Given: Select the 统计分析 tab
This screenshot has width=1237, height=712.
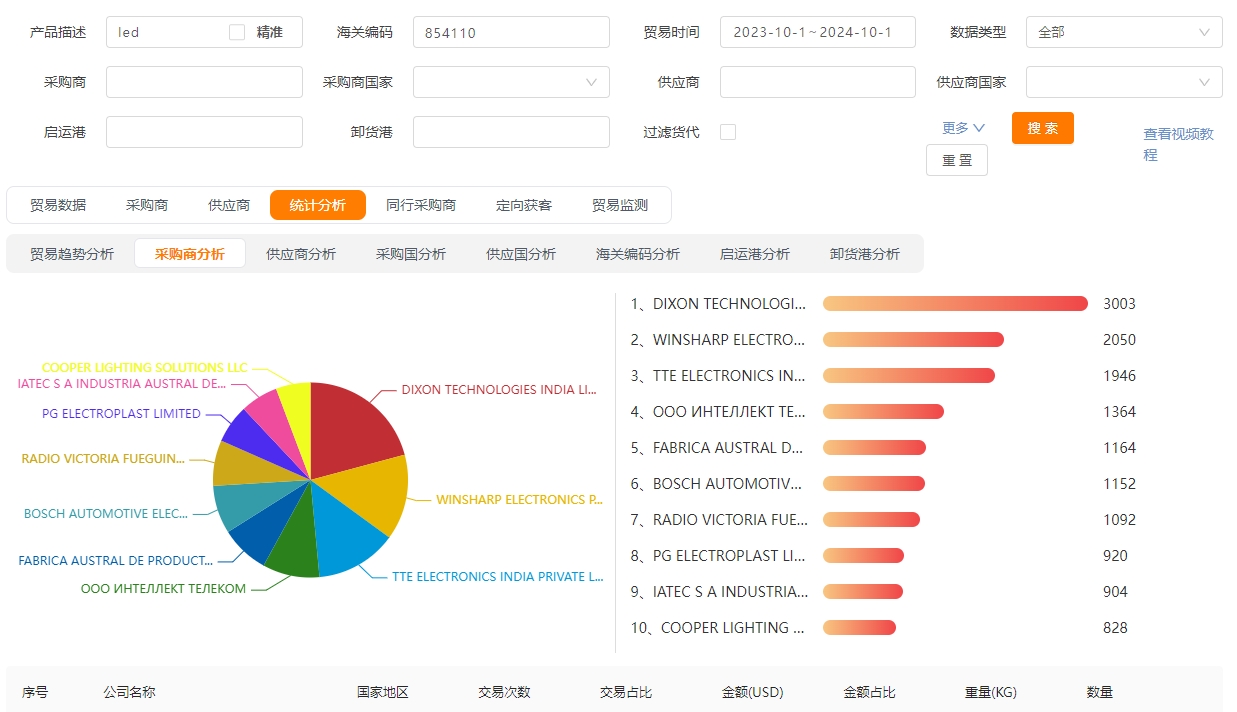Looking at the screenshot, I should [x=318, y=205].
